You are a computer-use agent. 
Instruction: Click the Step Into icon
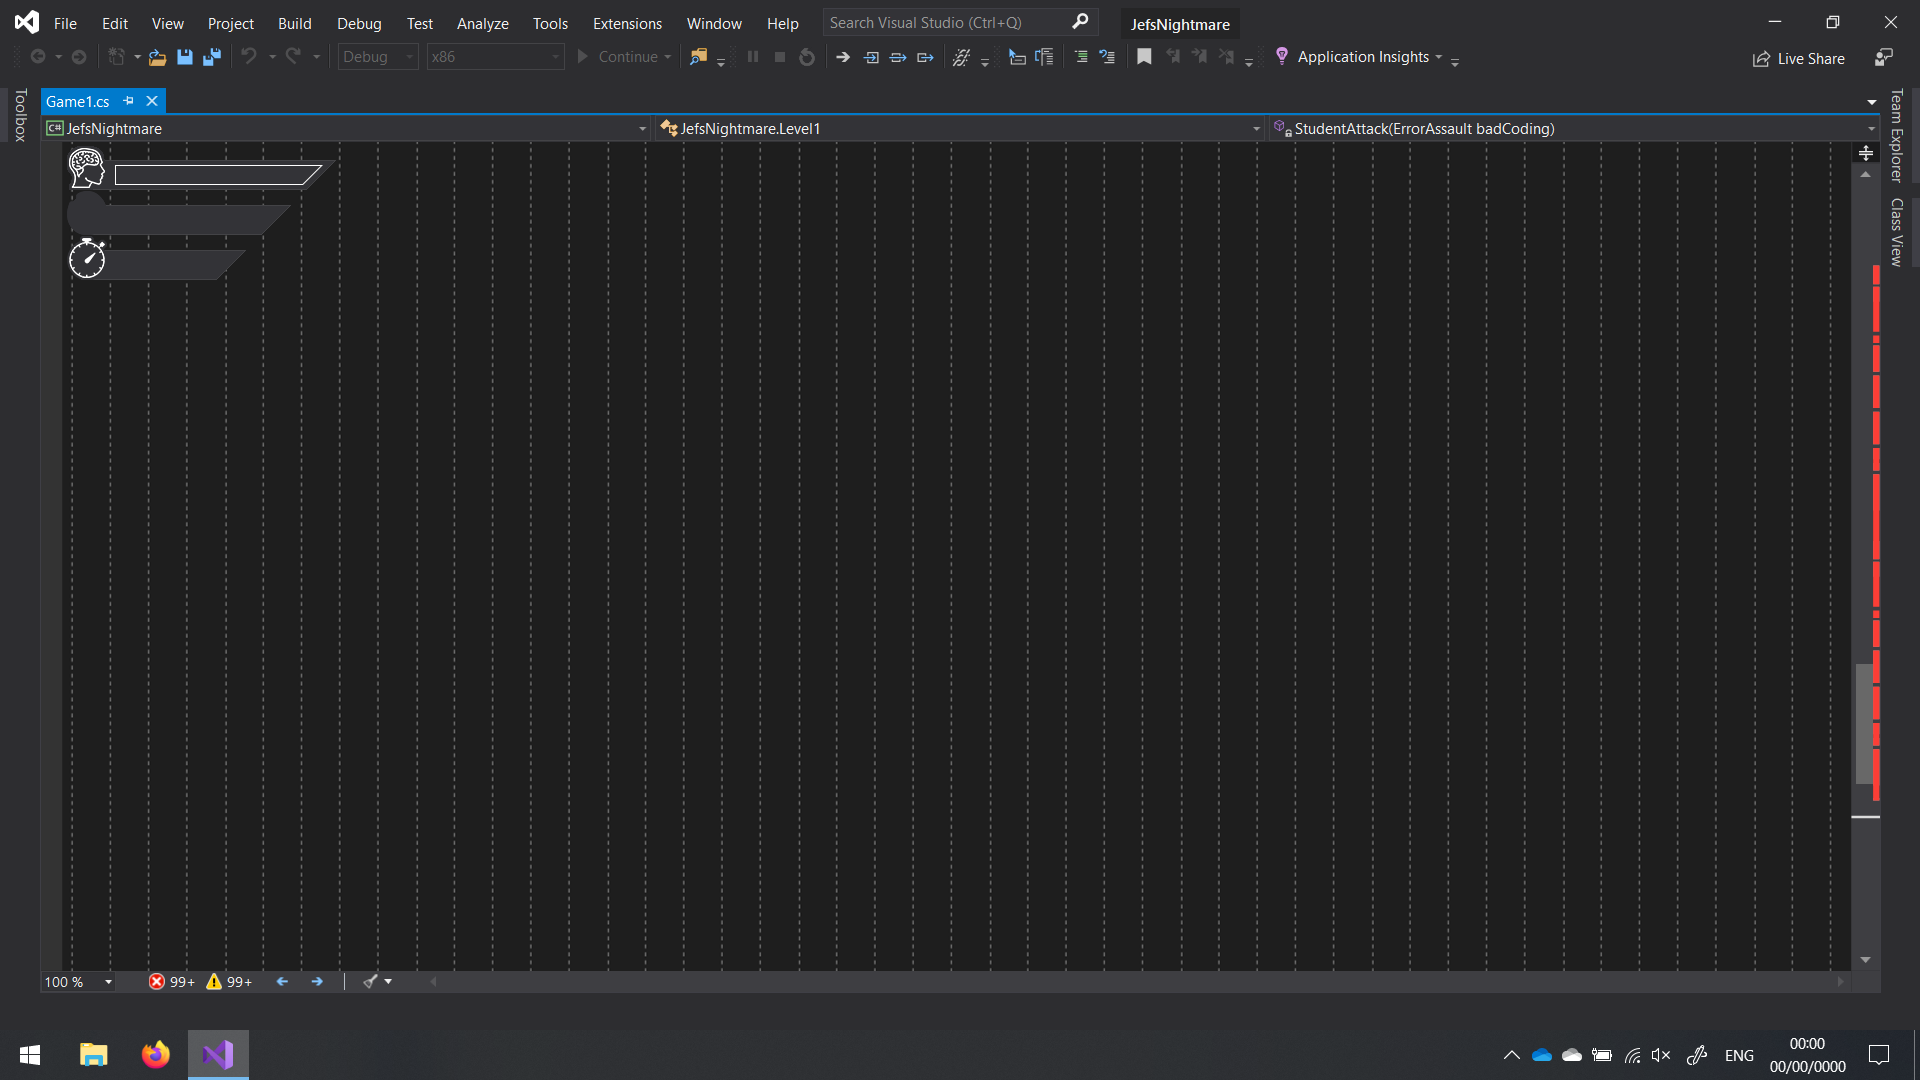(872, 57)
